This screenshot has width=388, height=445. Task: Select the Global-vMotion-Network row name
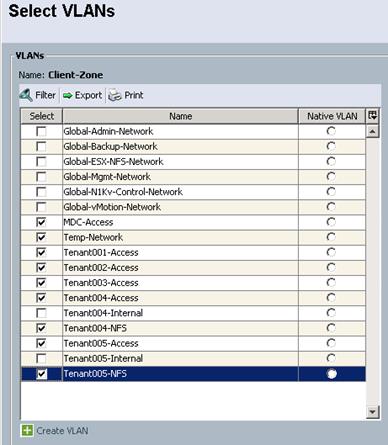112,207
